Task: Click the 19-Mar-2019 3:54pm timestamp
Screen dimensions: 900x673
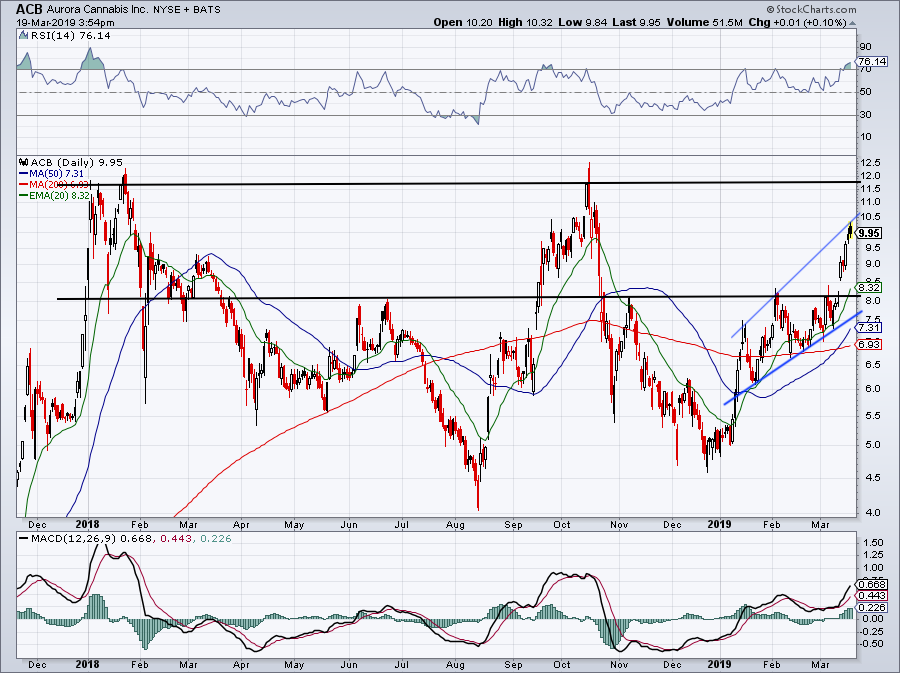Action: [65, 23]
